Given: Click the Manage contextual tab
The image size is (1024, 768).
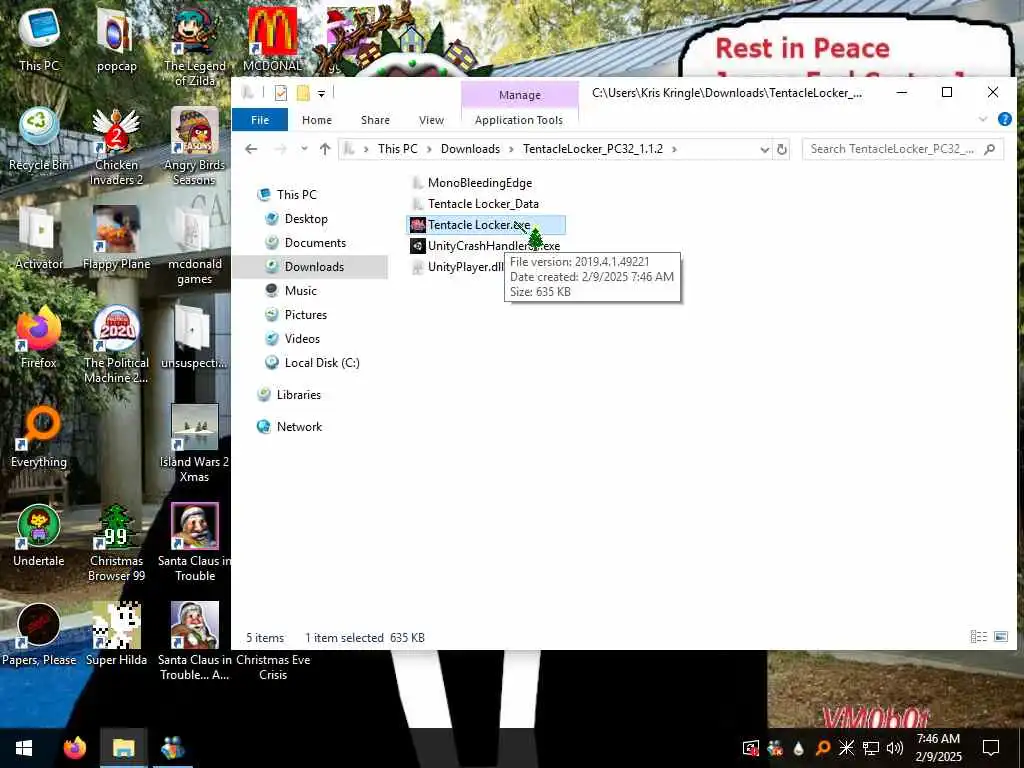Looking at the screenshot, I should coord(520,95).
